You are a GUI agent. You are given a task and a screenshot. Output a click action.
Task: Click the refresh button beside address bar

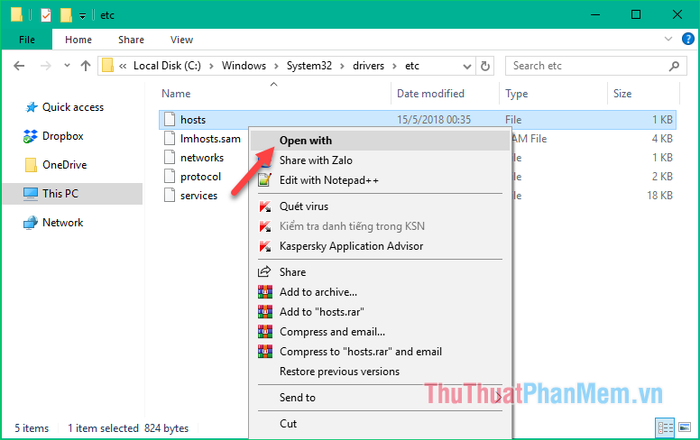[485, 66]
